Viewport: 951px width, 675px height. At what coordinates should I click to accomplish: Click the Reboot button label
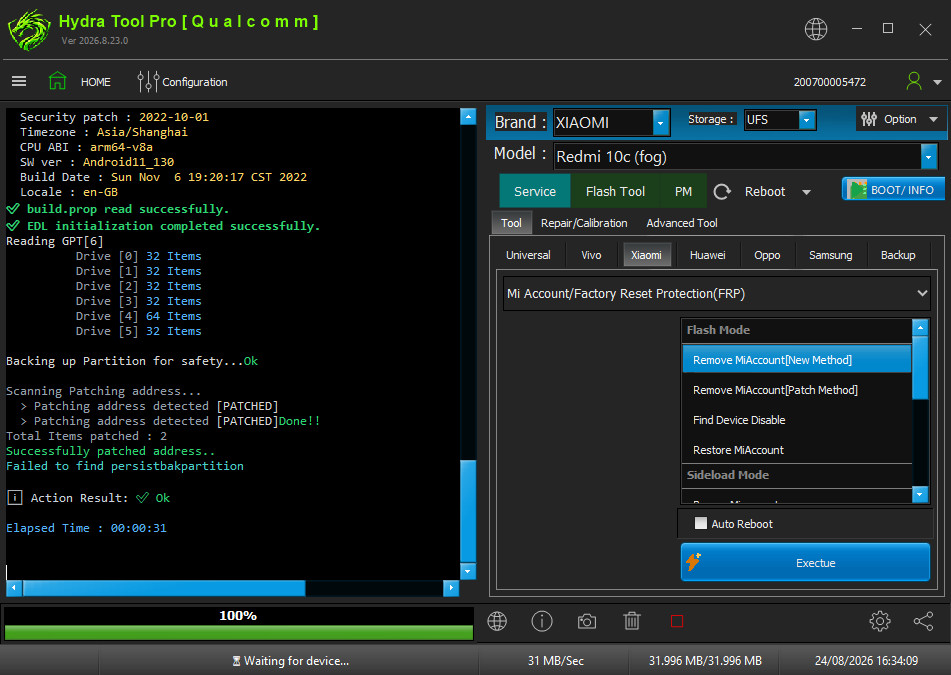click(765, 192)
